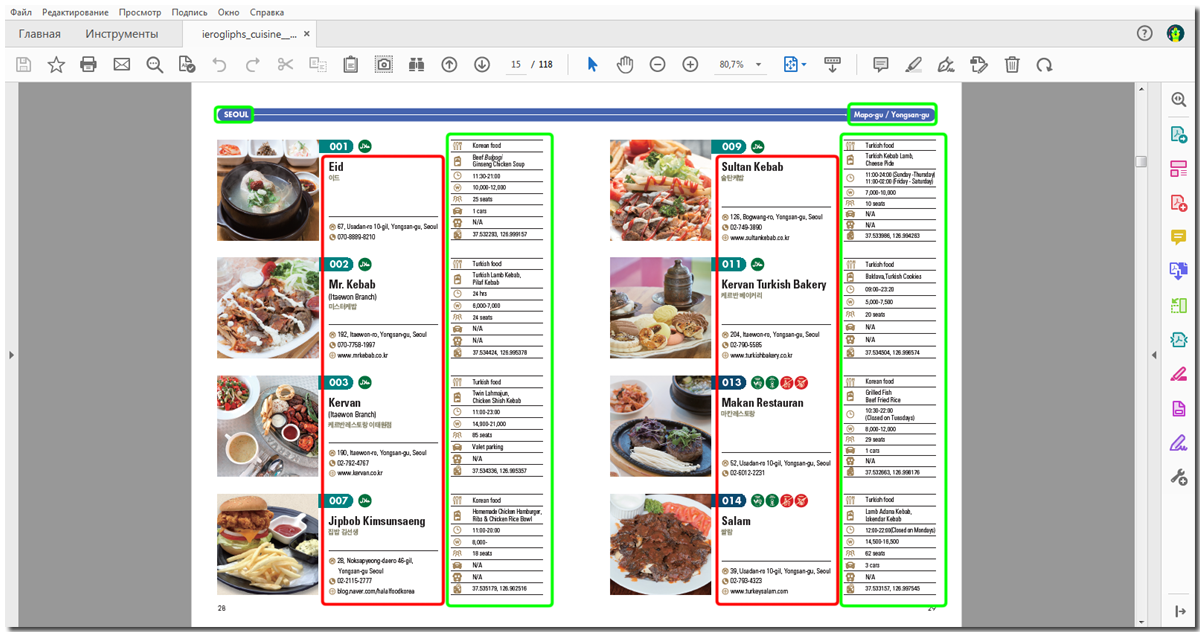
Task: Bookmark the file with the star icon
Action: click(56, 65)
